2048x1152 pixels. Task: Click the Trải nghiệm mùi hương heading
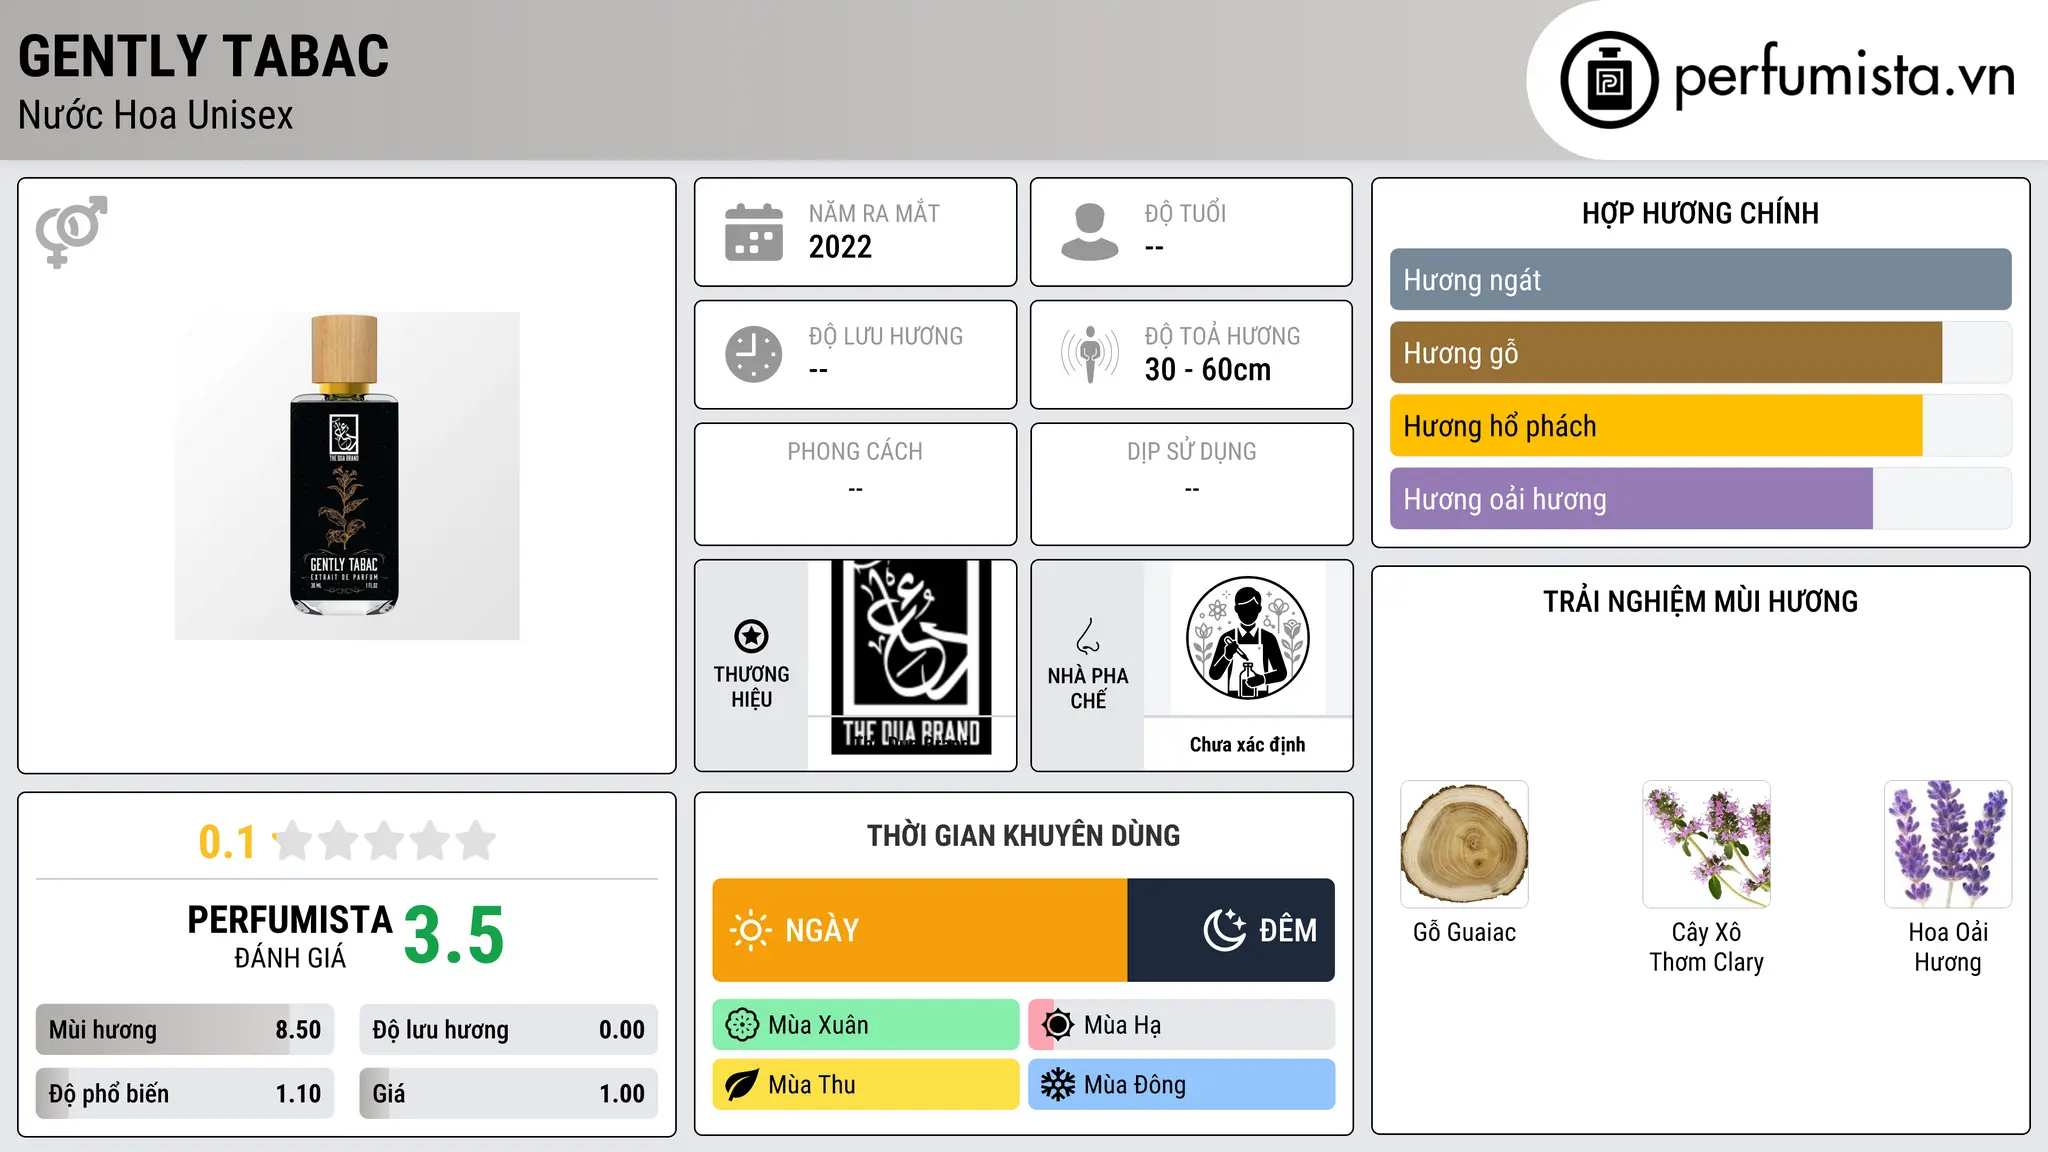(x=1701, y=601)
